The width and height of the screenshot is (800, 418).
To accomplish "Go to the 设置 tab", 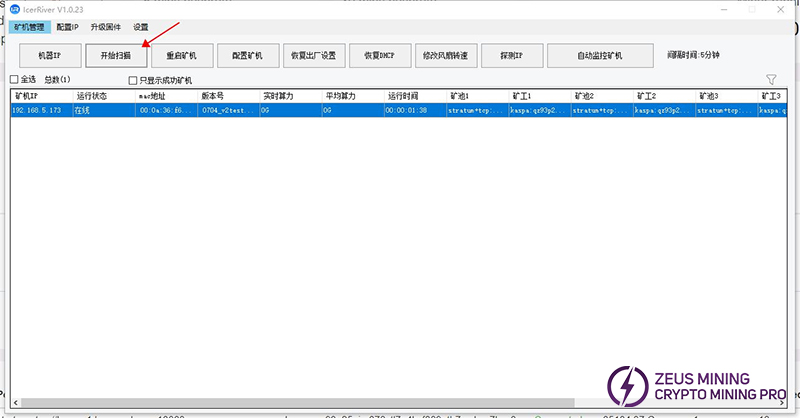I will coord(140,27).
